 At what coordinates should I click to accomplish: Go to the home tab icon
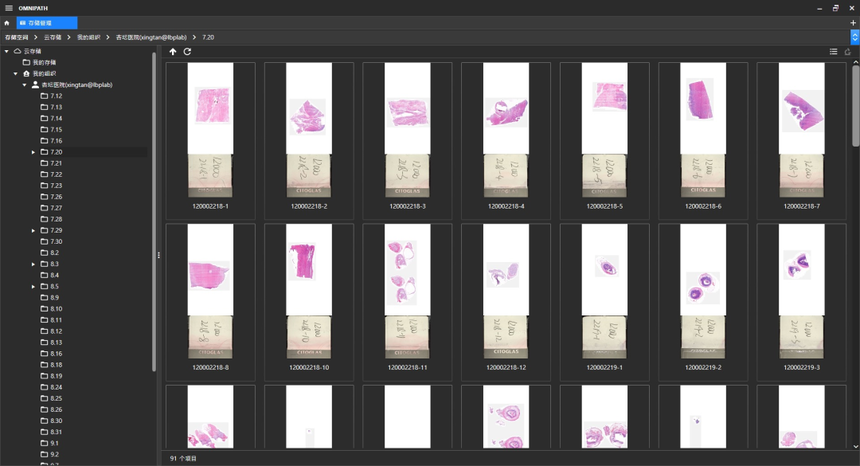(x=7, y=23)
